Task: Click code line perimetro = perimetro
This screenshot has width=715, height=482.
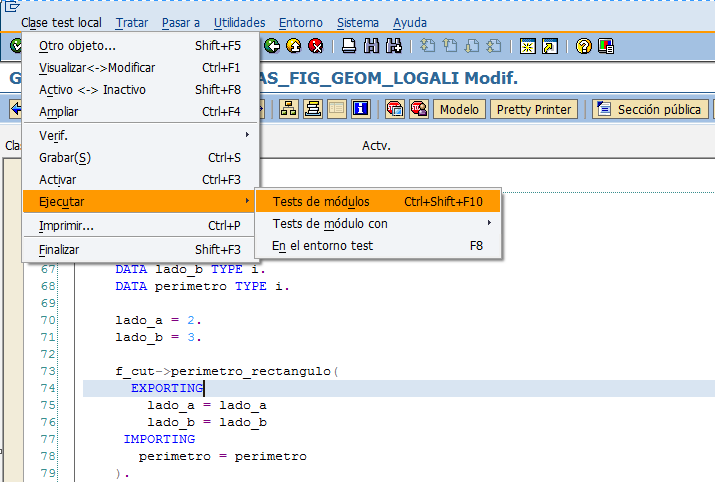Action: pos(223,456)
